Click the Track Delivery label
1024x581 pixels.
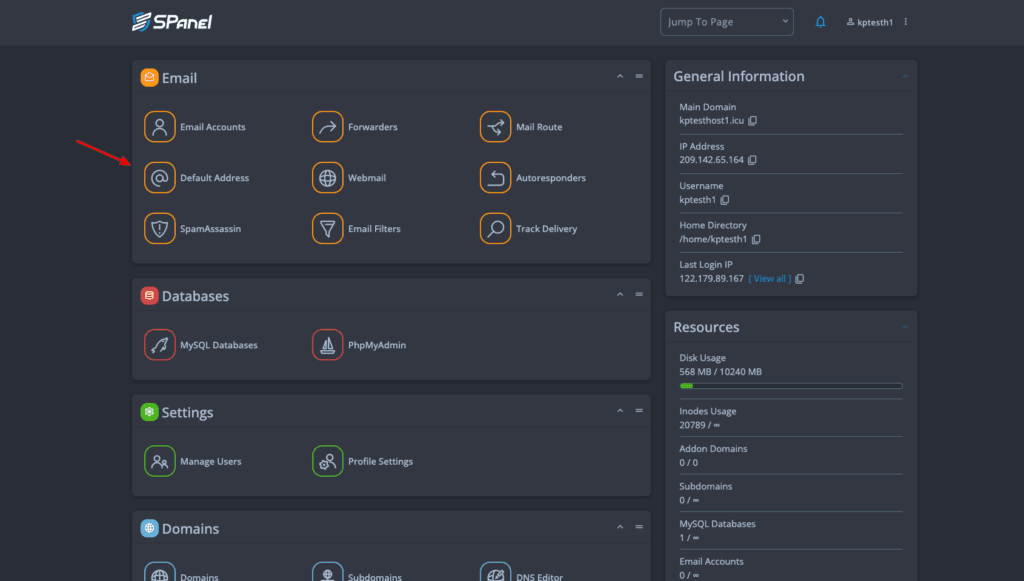(x=547, y=228)
